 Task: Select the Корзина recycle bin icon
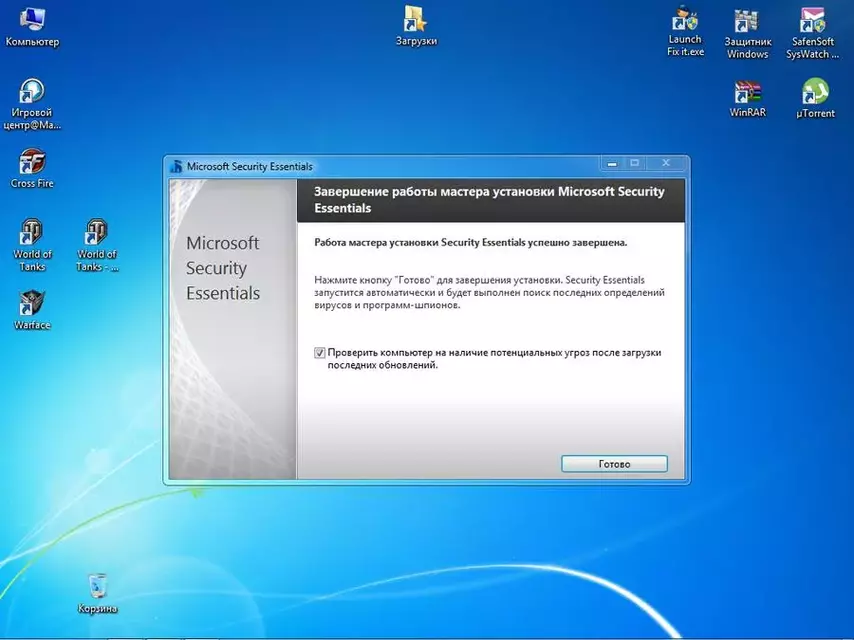[x=97, y=593]
